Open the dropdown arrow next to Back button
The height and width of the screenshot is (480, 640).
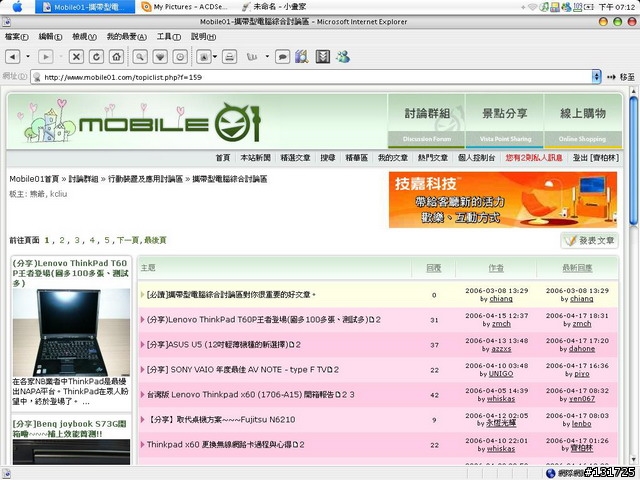pos(28,56)
